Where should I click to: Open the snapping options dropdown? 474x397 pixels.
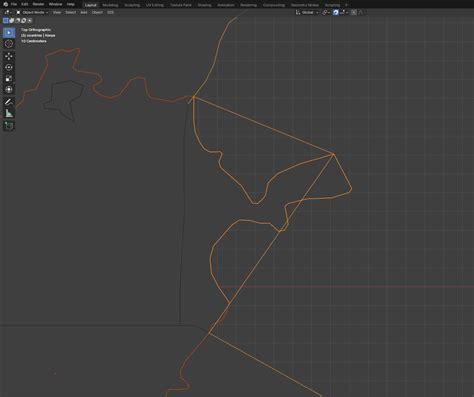[344, 12]
